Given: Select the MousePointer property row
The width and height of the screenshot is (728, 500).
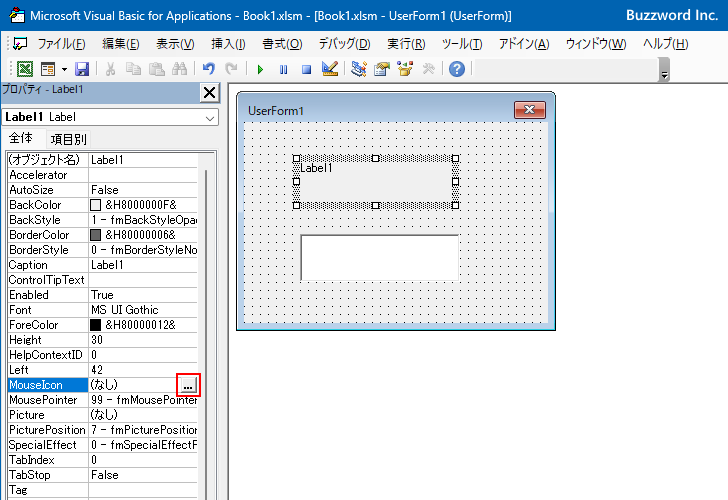Looking at the screenshot, I should point(103,400).
